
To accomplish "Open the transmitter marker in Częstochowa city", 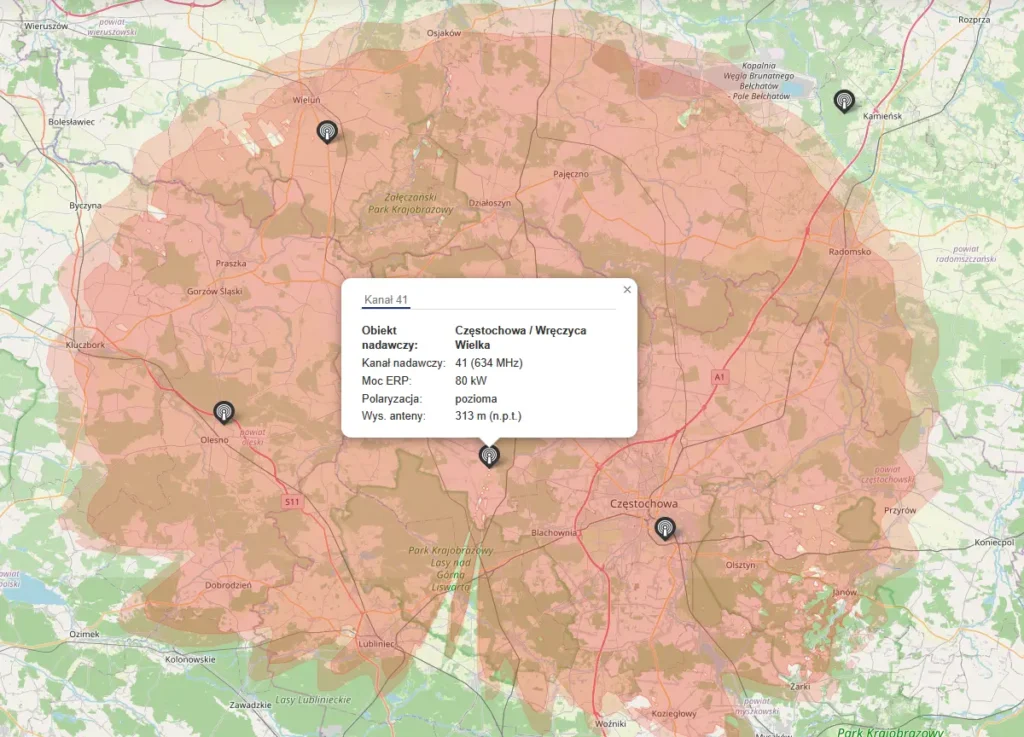I will click(663, 528).
